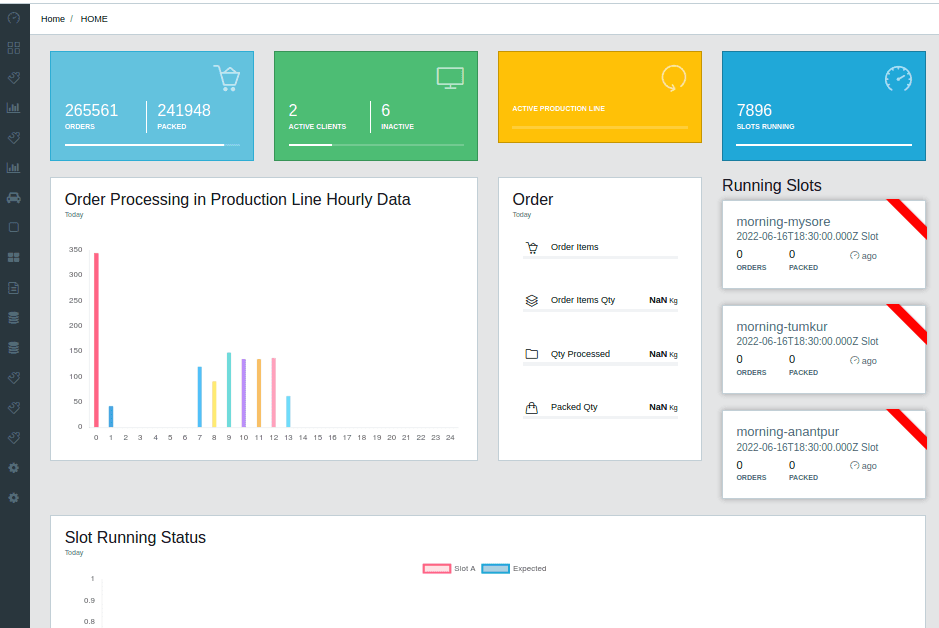The height and width of the screenshot is (628, 939).
Task: Click the layers icon beside Order Items Qty
Action: coord(532,300)
